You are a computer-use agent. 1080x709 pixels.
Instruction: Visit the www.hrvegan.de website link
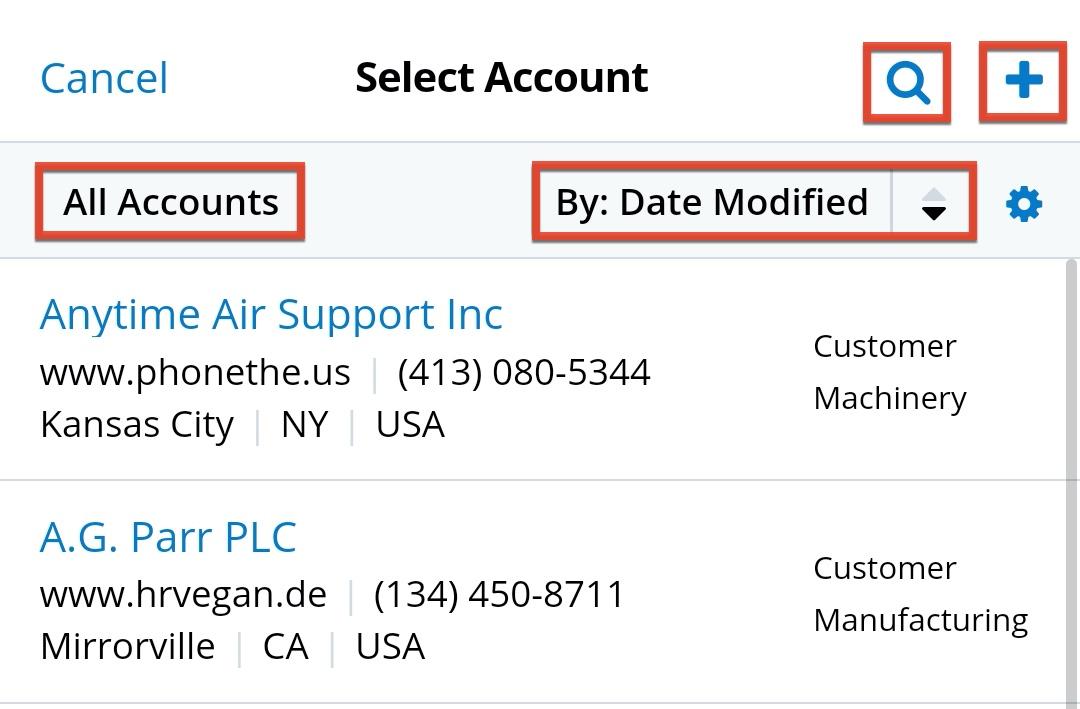click(x=182, y=593)
